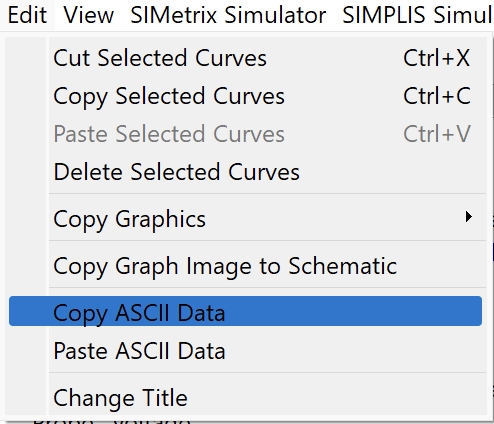Open the SIMPLIS Simulator menu

click(417, 15)
